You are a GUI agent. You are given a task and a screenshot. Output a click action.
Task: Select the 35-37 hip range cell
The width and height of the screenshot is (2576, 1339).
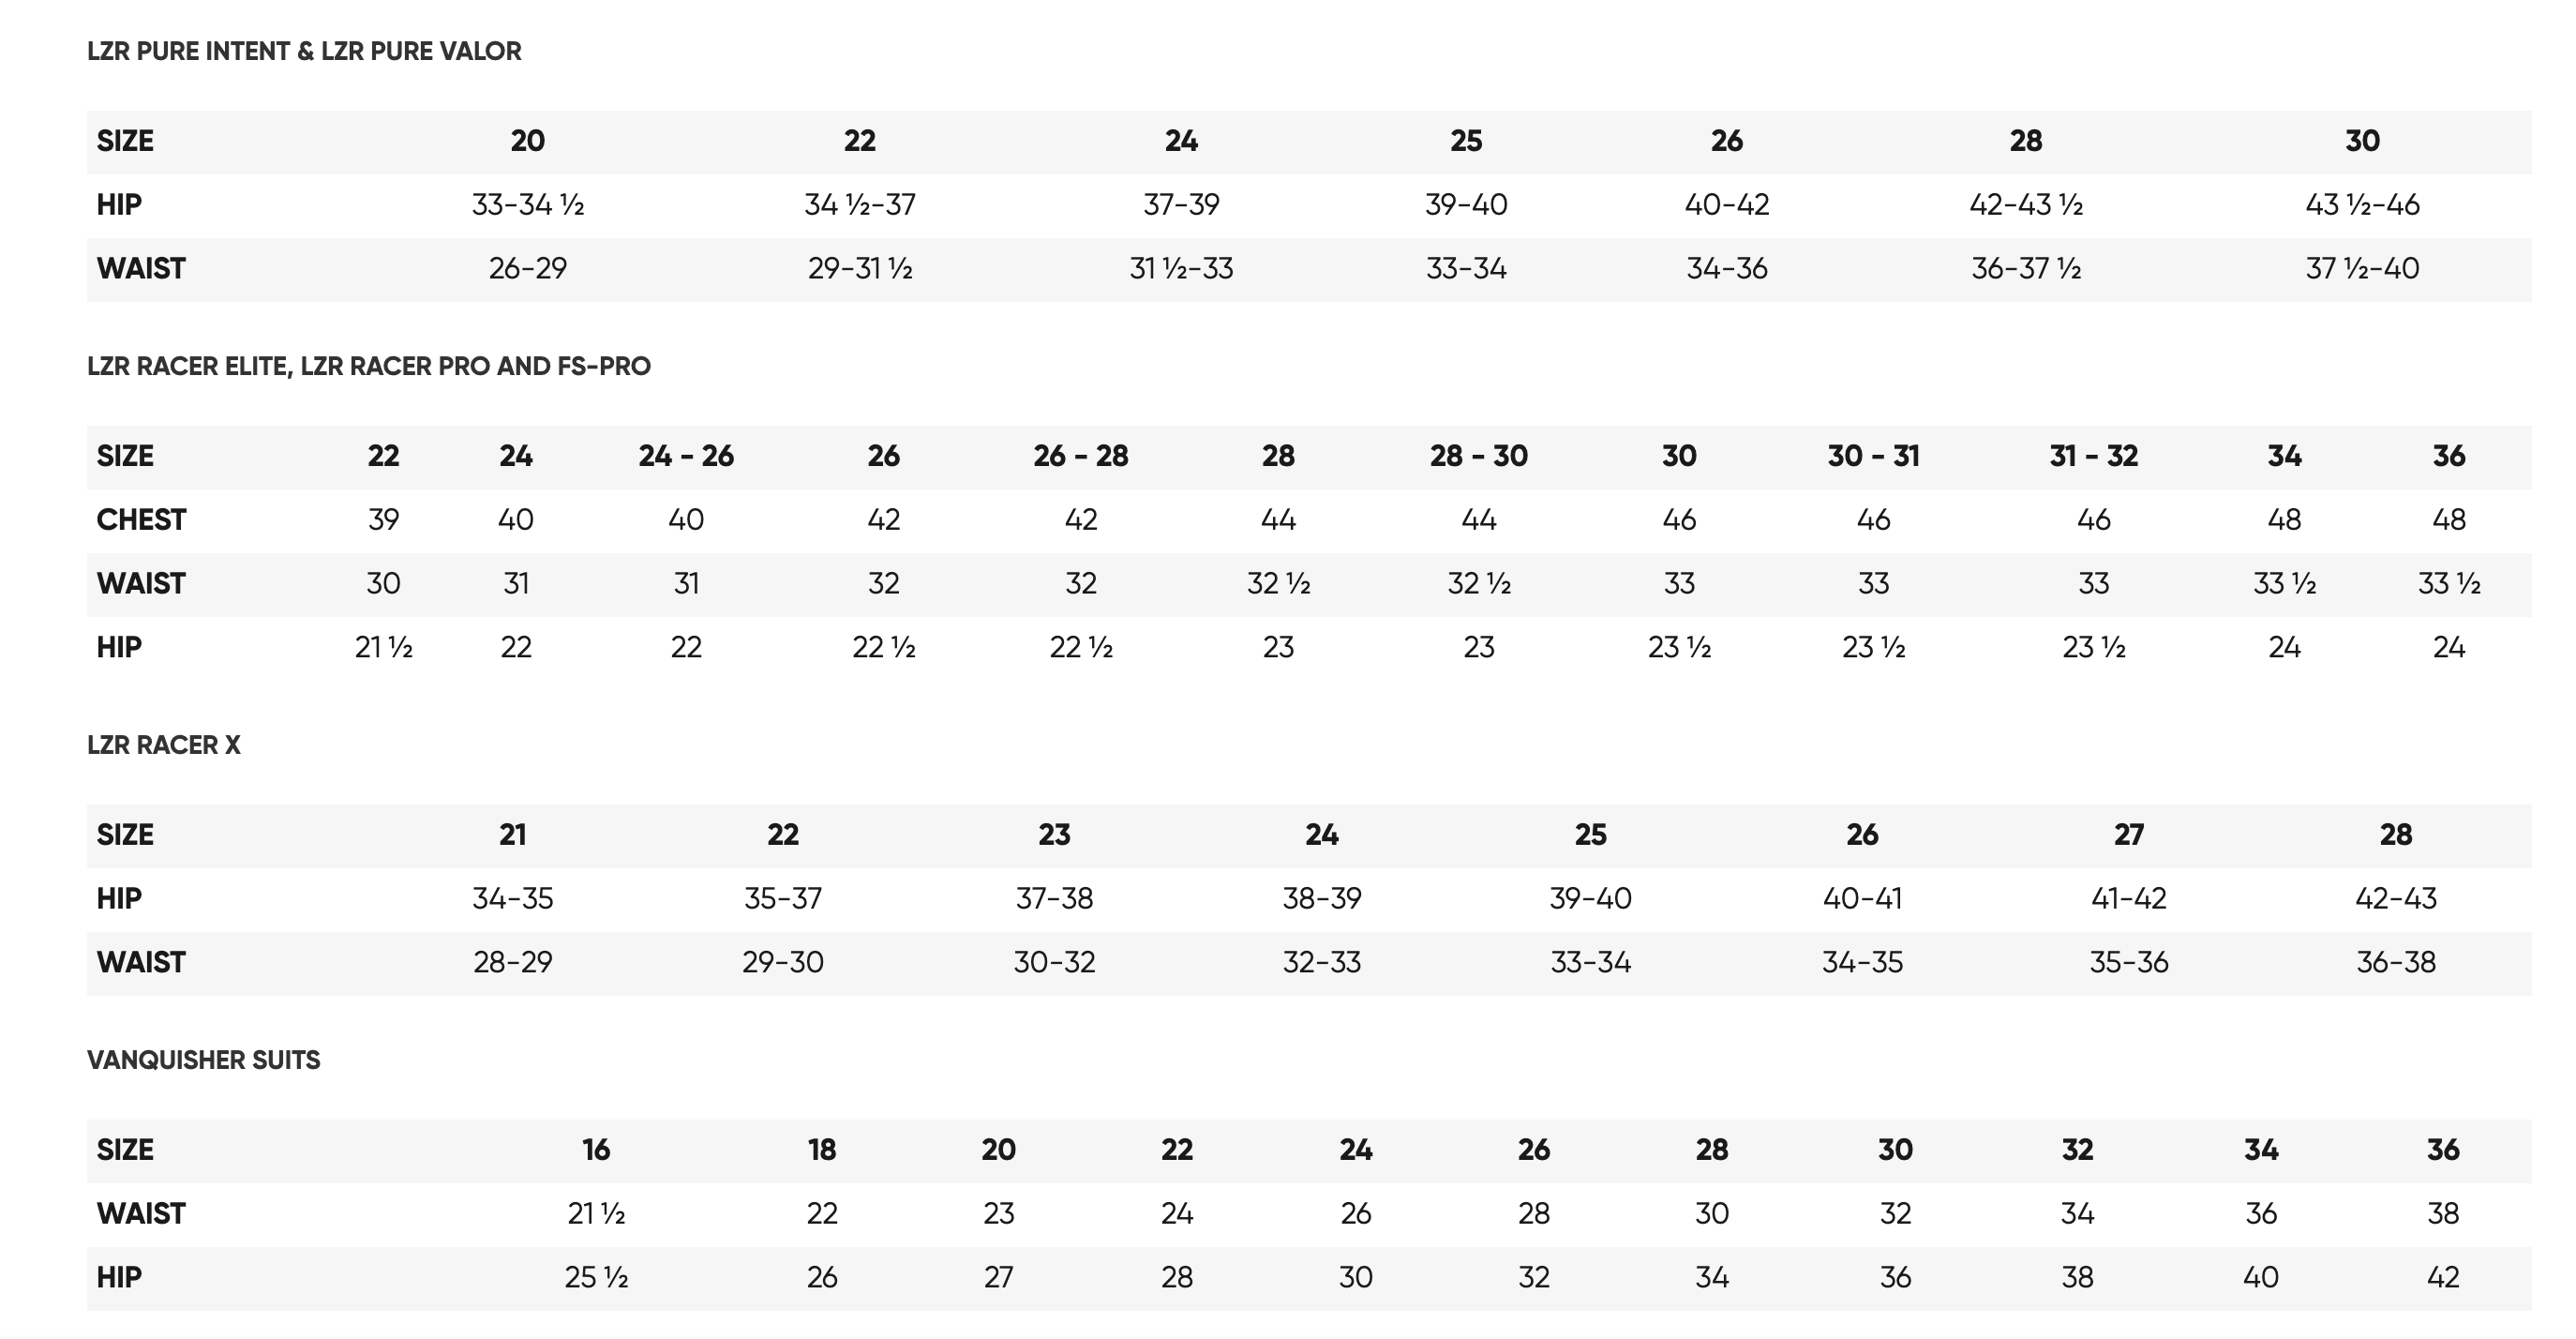click(782, 898)
